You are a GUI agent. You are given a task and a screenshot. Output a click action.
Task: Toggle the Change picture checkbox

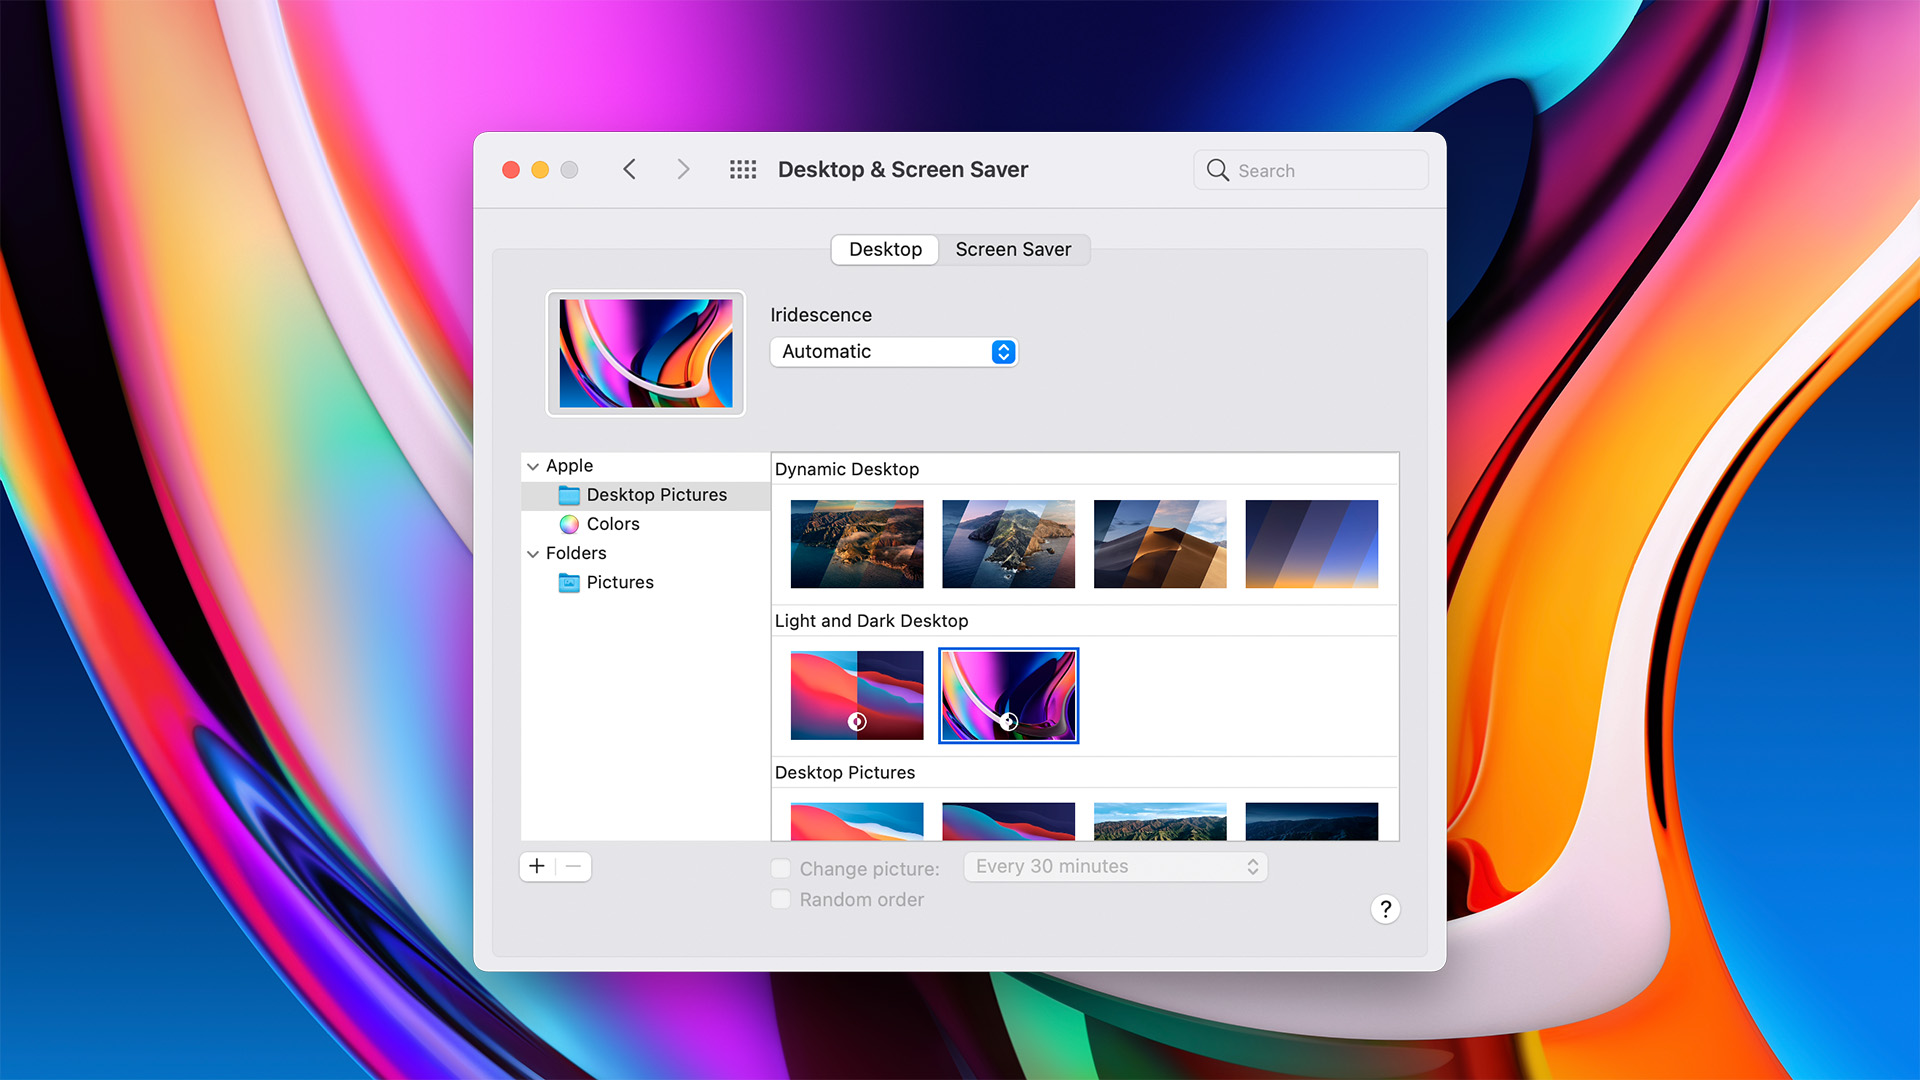pyautogui.click(x=781, y=868)
